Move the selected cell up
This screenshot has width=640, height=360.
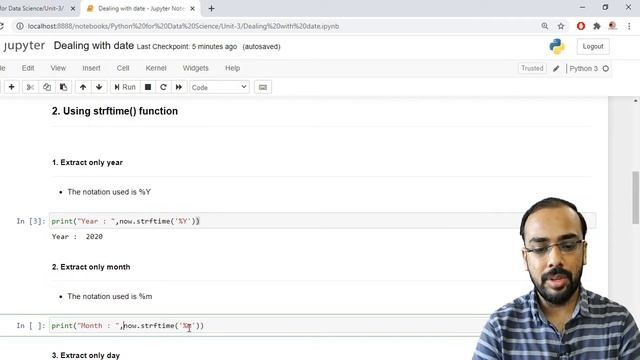point(83,87)
